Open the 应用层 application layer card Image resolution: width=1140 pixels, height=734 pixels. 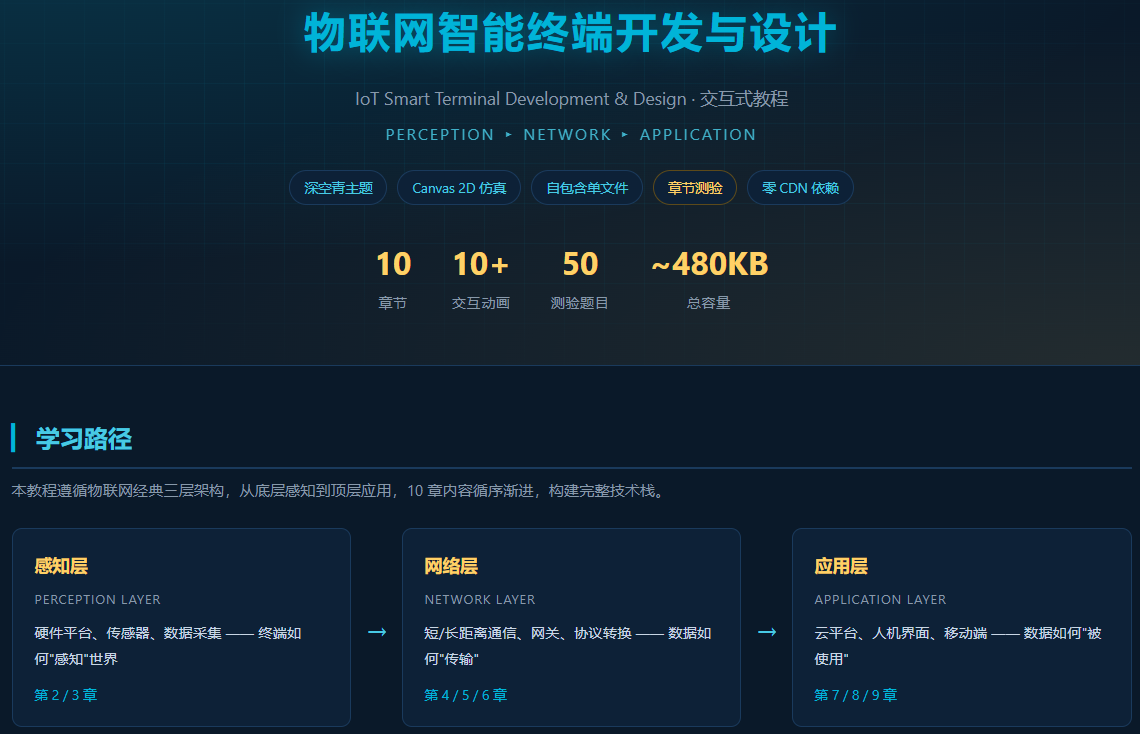pyautogui.click(x=961, y=627)
